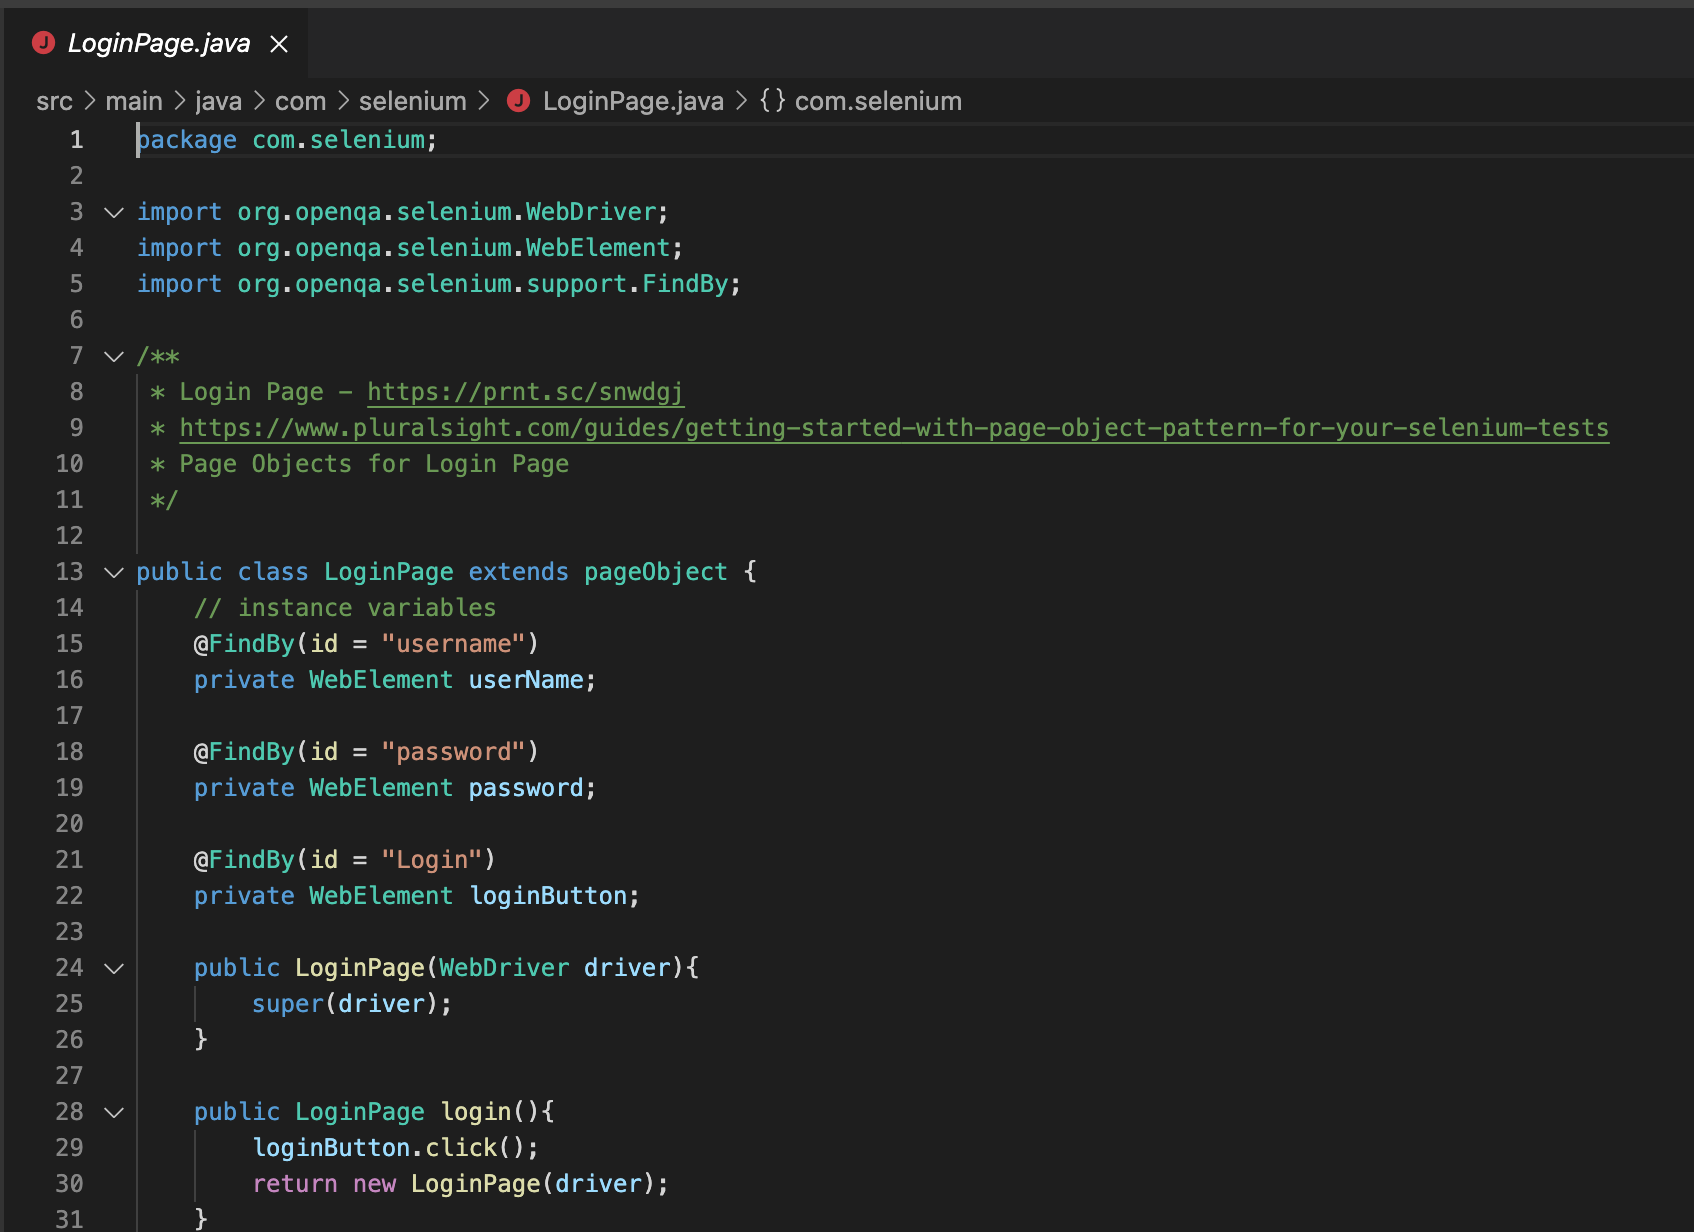This screenshot has width=1694, height=1232.
Task: Click the '// instance variables' comment
Action: tap(345, 608)
